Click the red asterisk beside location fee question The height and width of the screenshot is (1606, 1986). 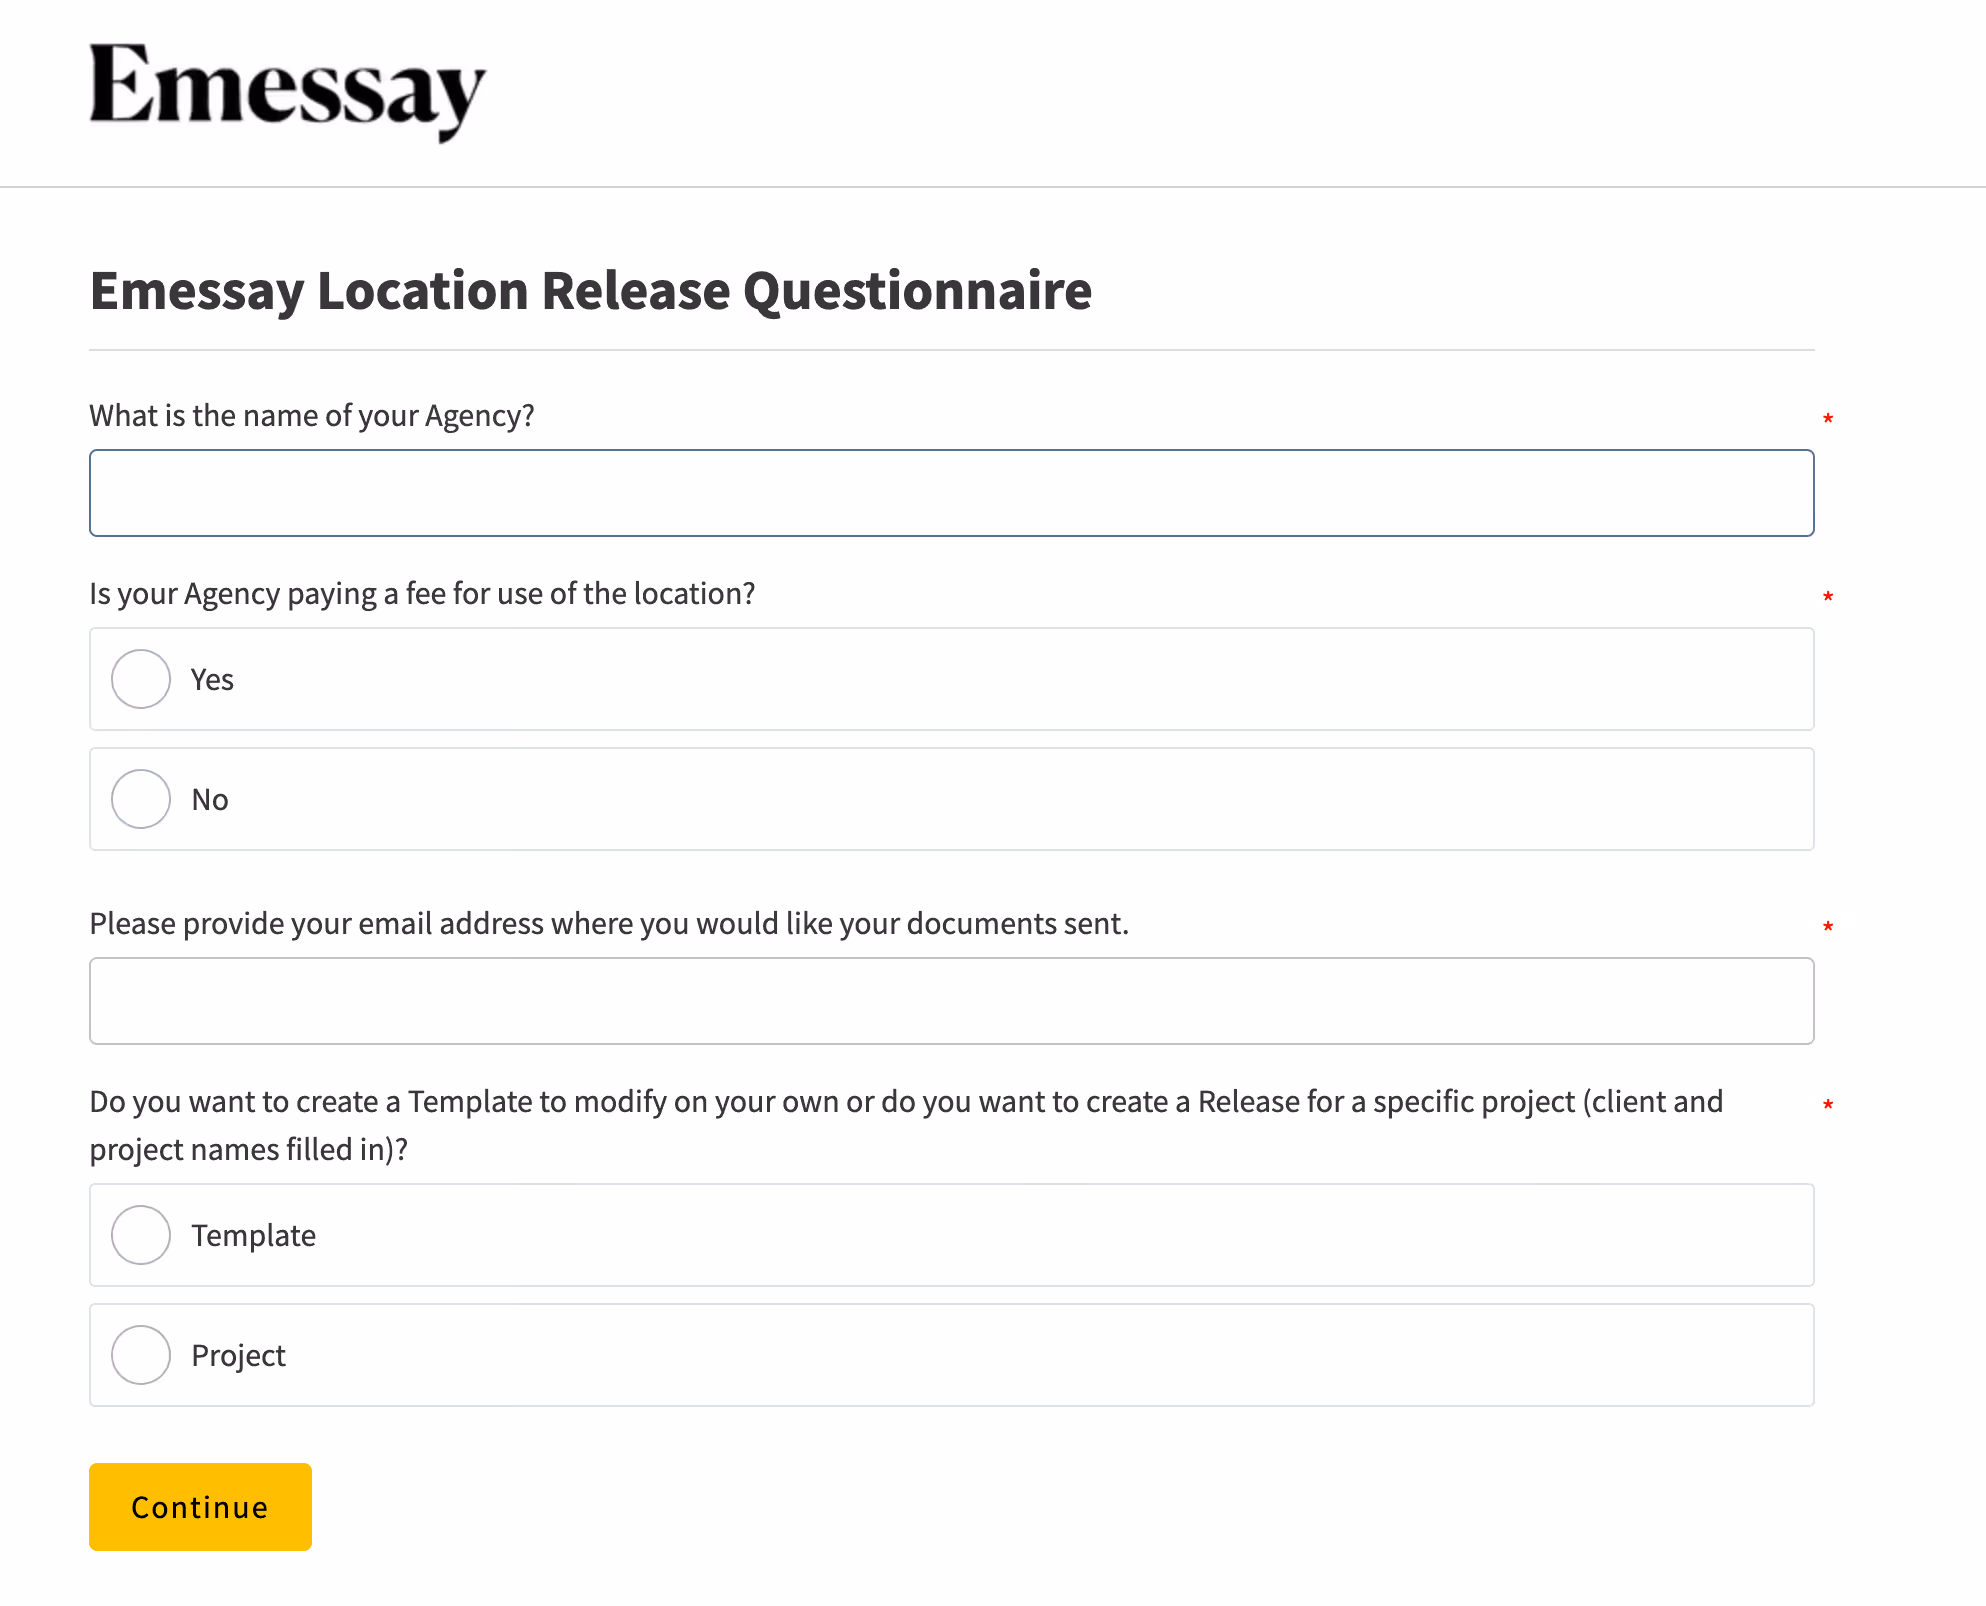click(1828, 597)
